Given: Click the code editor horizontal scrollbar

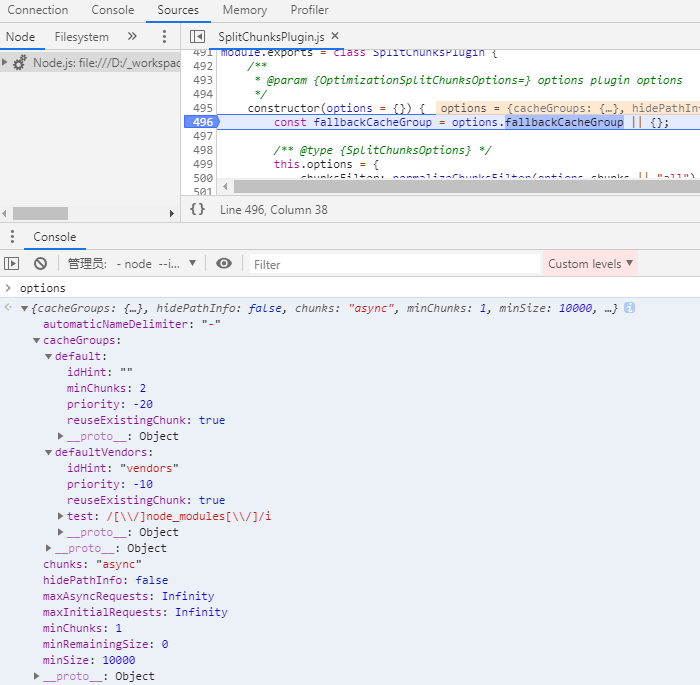Looking at the screenshot, I should (466, 186).
